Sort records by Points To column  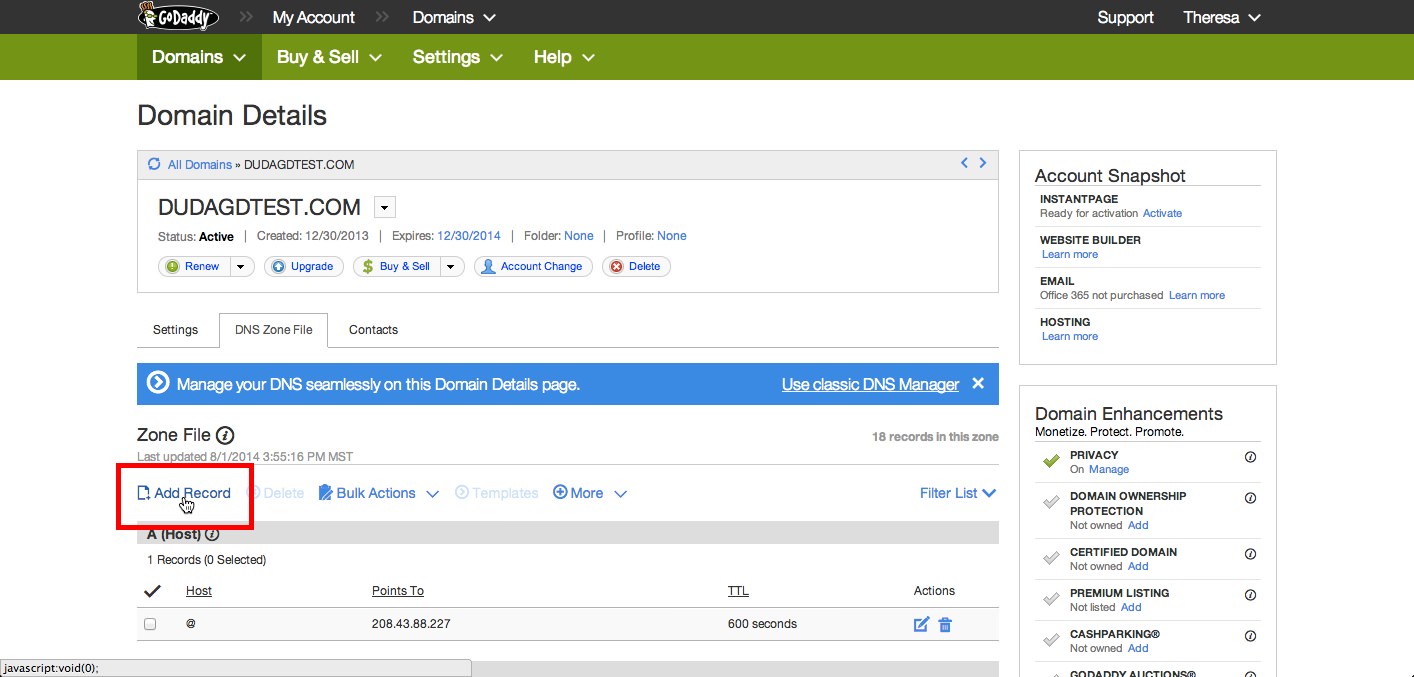click(x=398, y=591)
